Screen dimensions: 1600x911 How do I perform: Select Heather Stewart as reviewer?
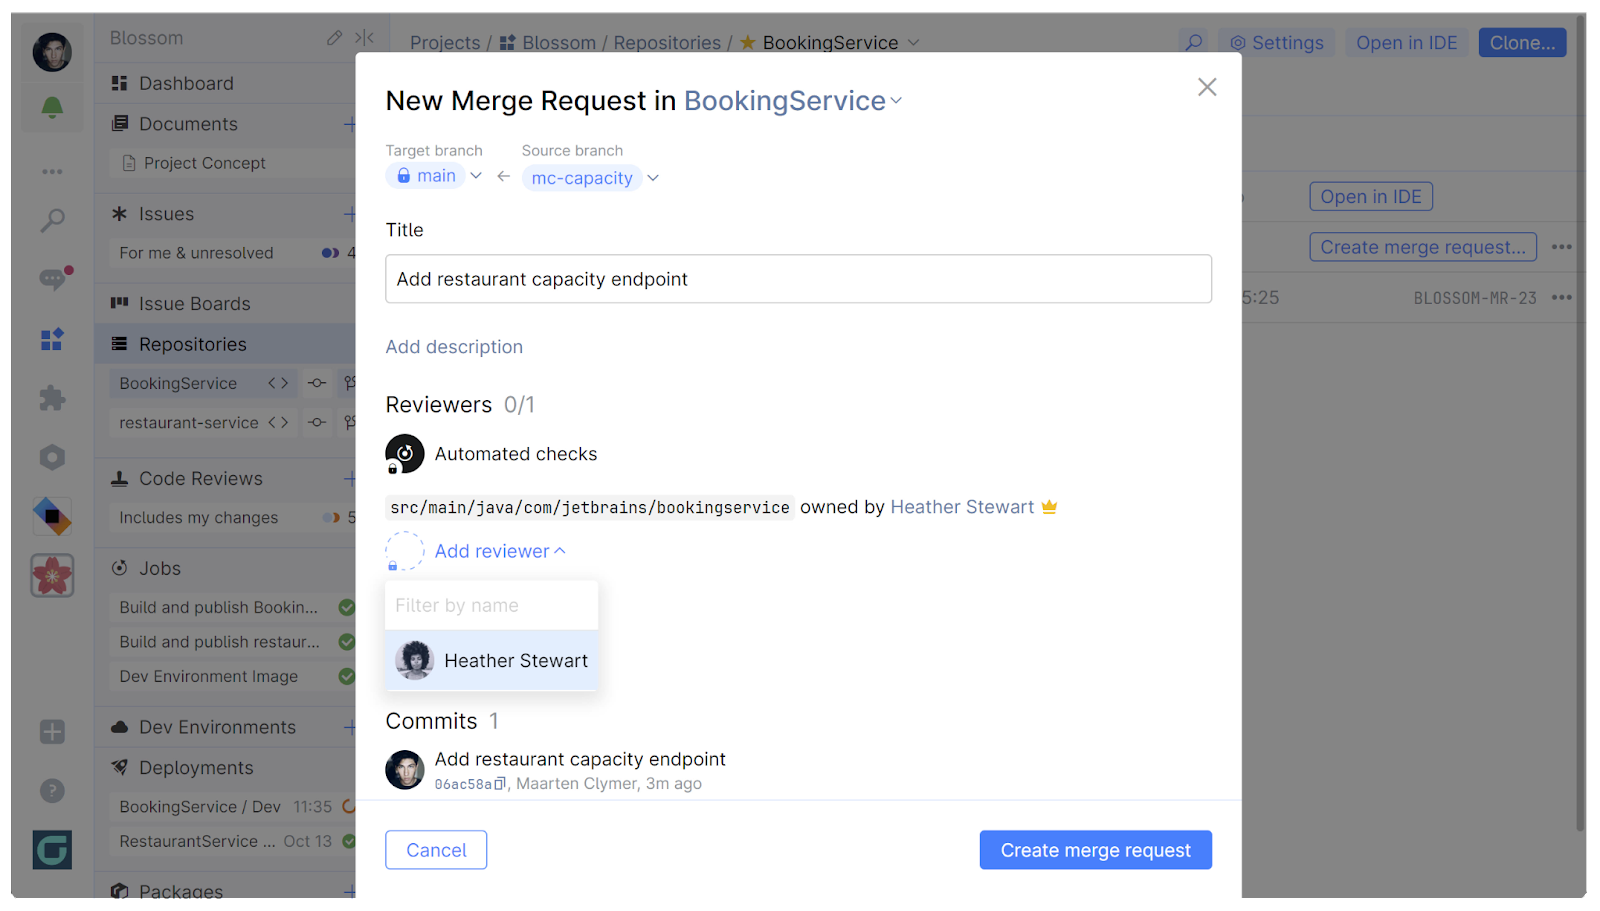click(491, 661)
